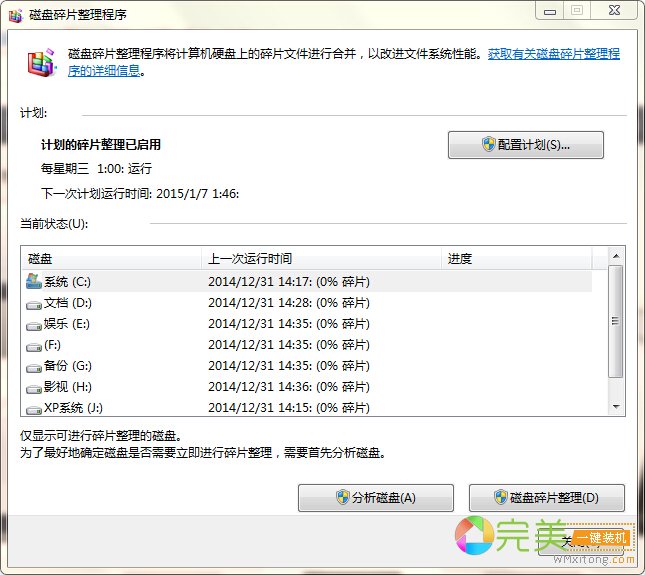Select the 2014/12/31 14:28 row for 文档 (D:)

288,303
